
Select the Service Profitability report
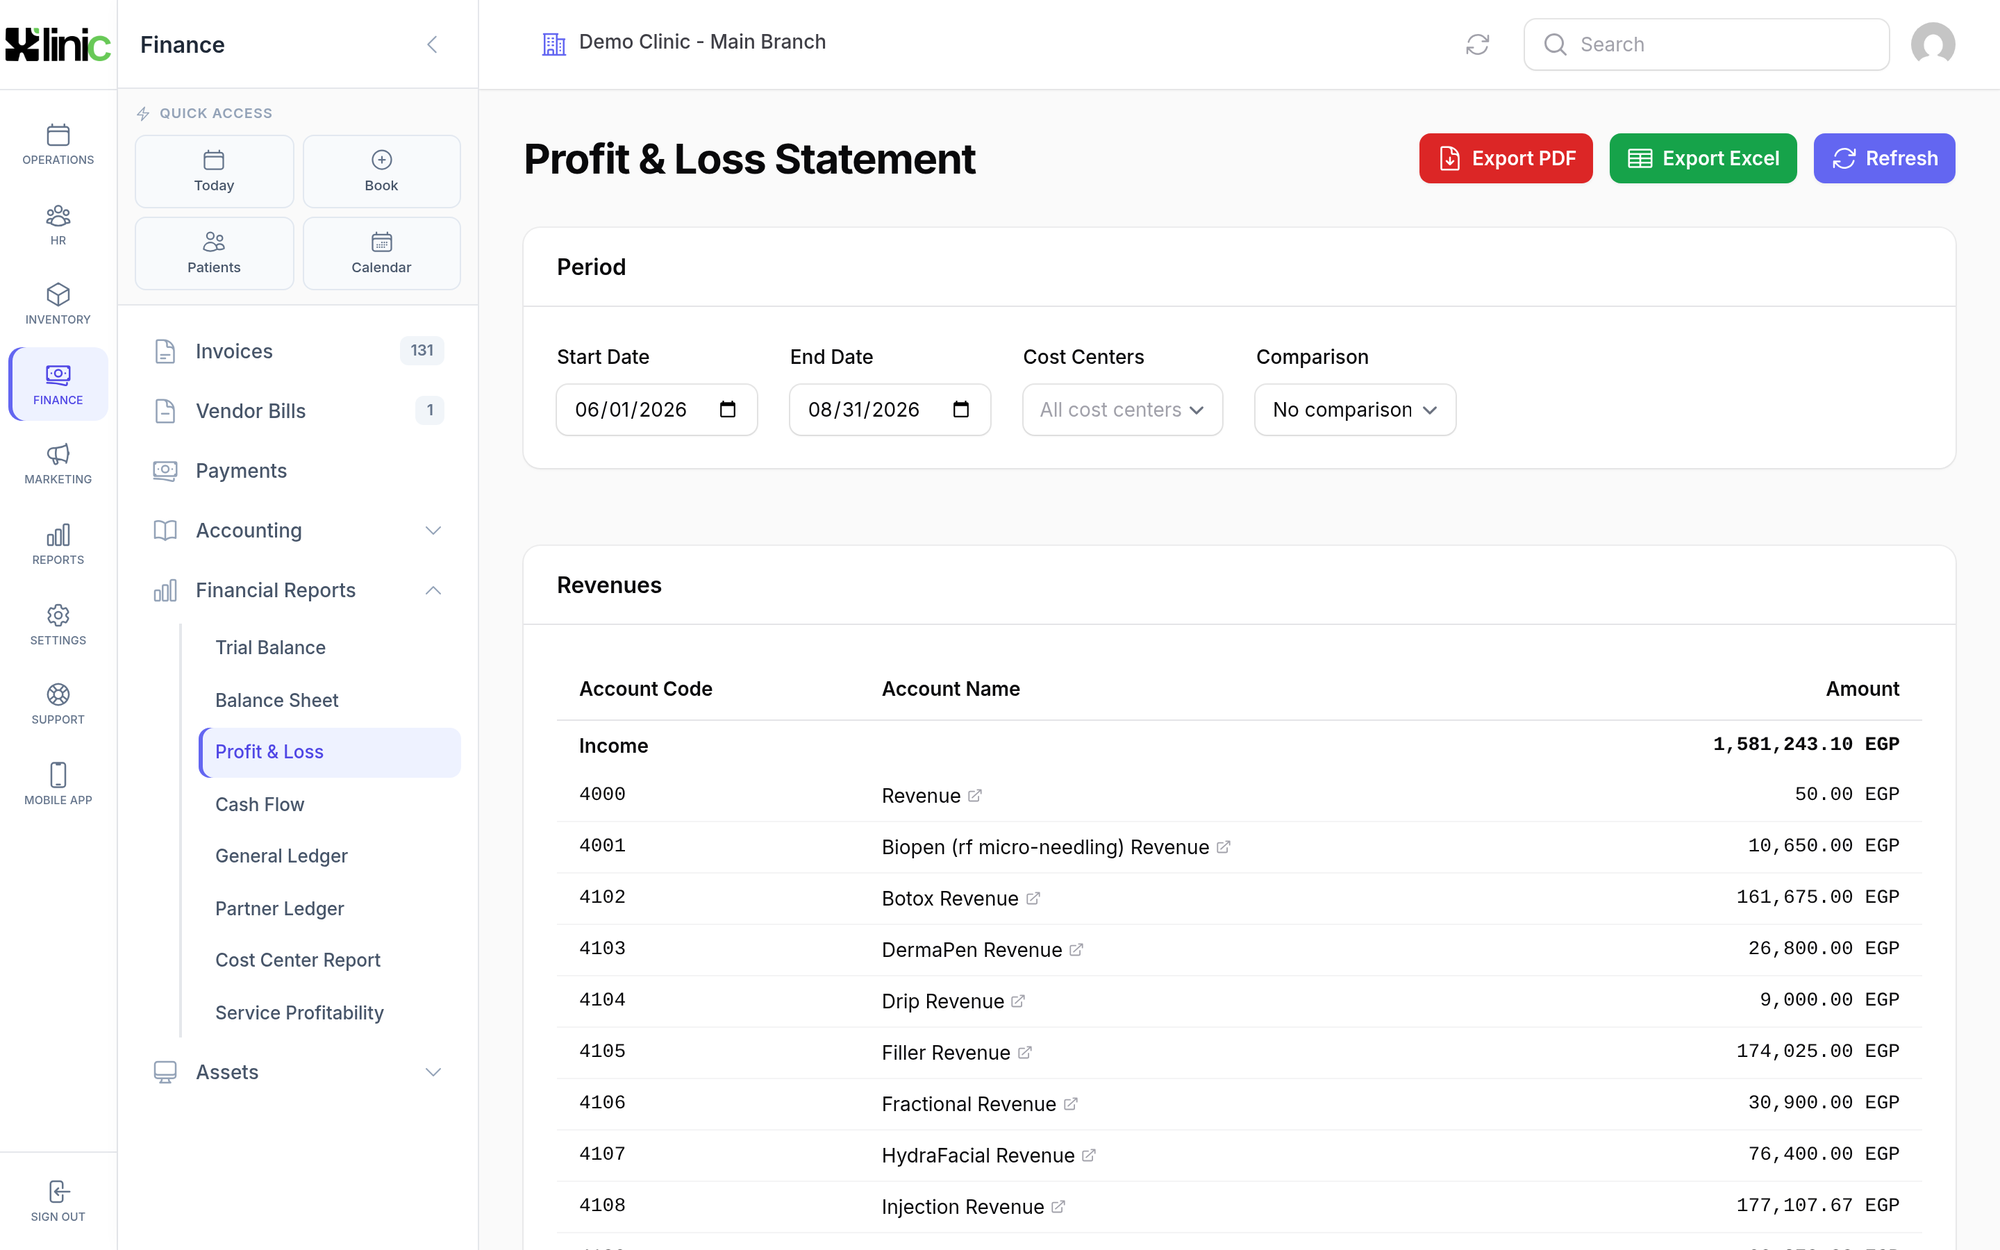tap(330, 1012)
